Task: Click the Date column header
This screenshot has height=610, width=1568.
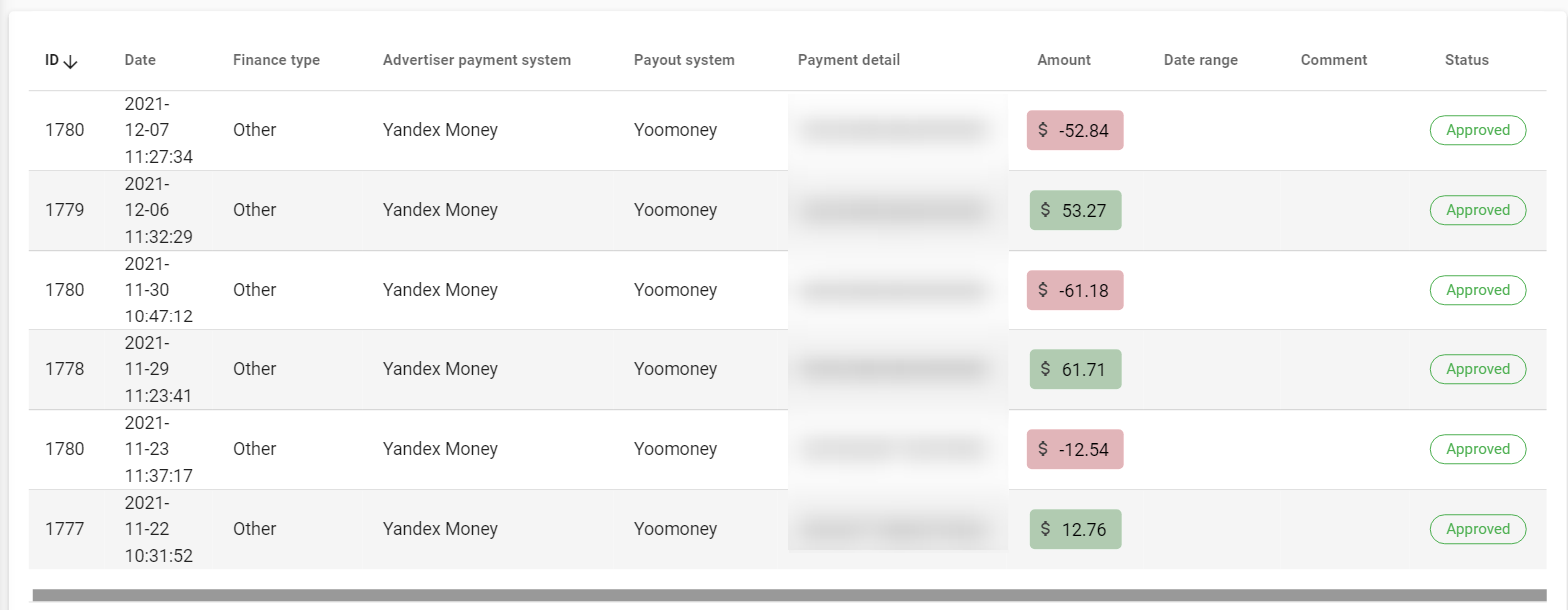Action: pyautogui.click(x=140, y=60)
